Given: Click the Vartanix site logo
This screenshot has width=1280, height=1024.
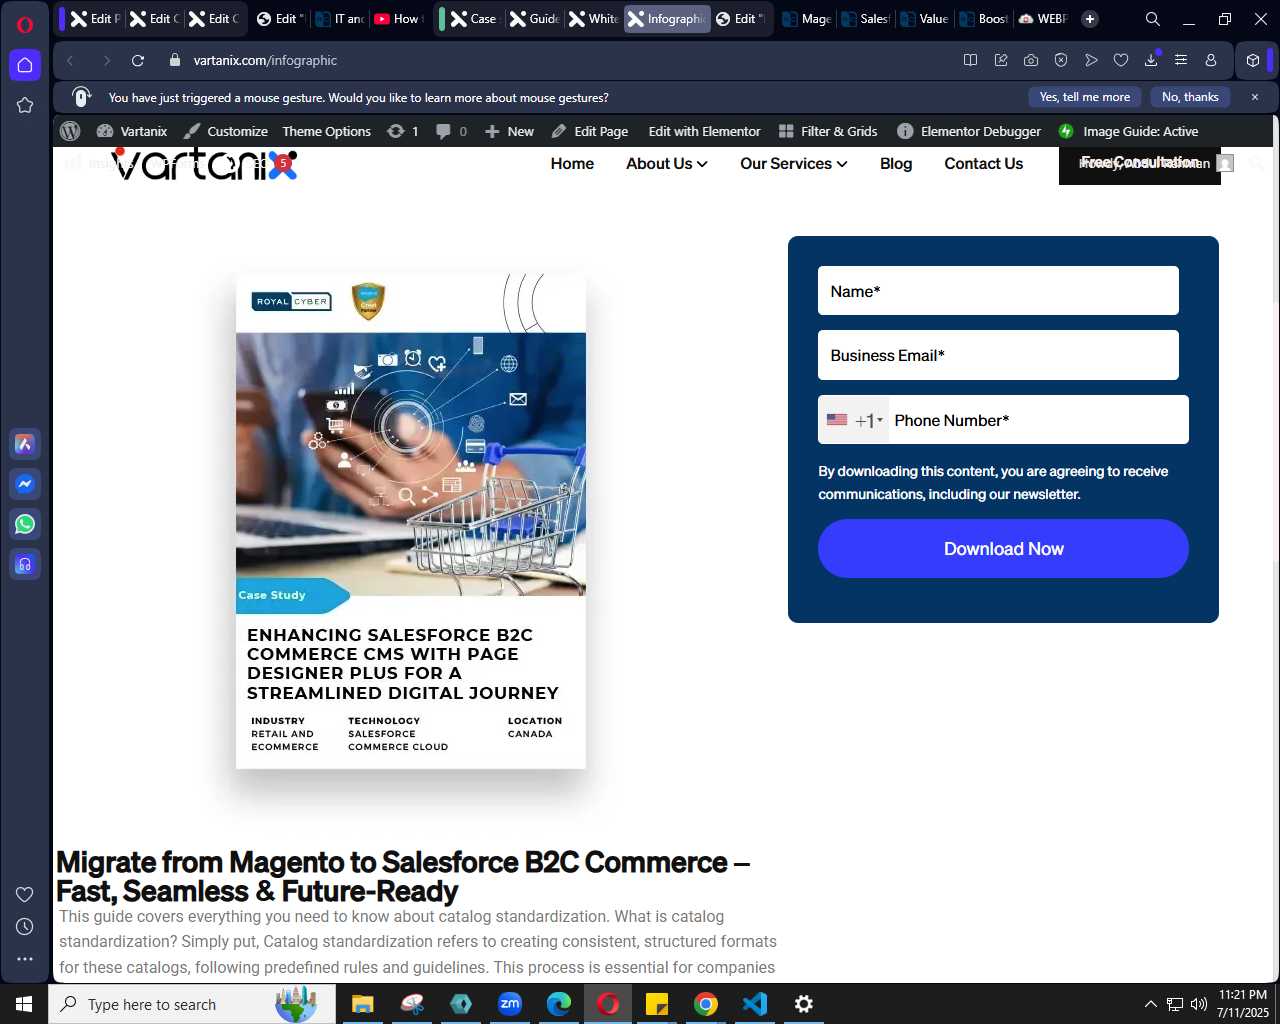Looking at the screenshot, I should (x=205, y=164).
